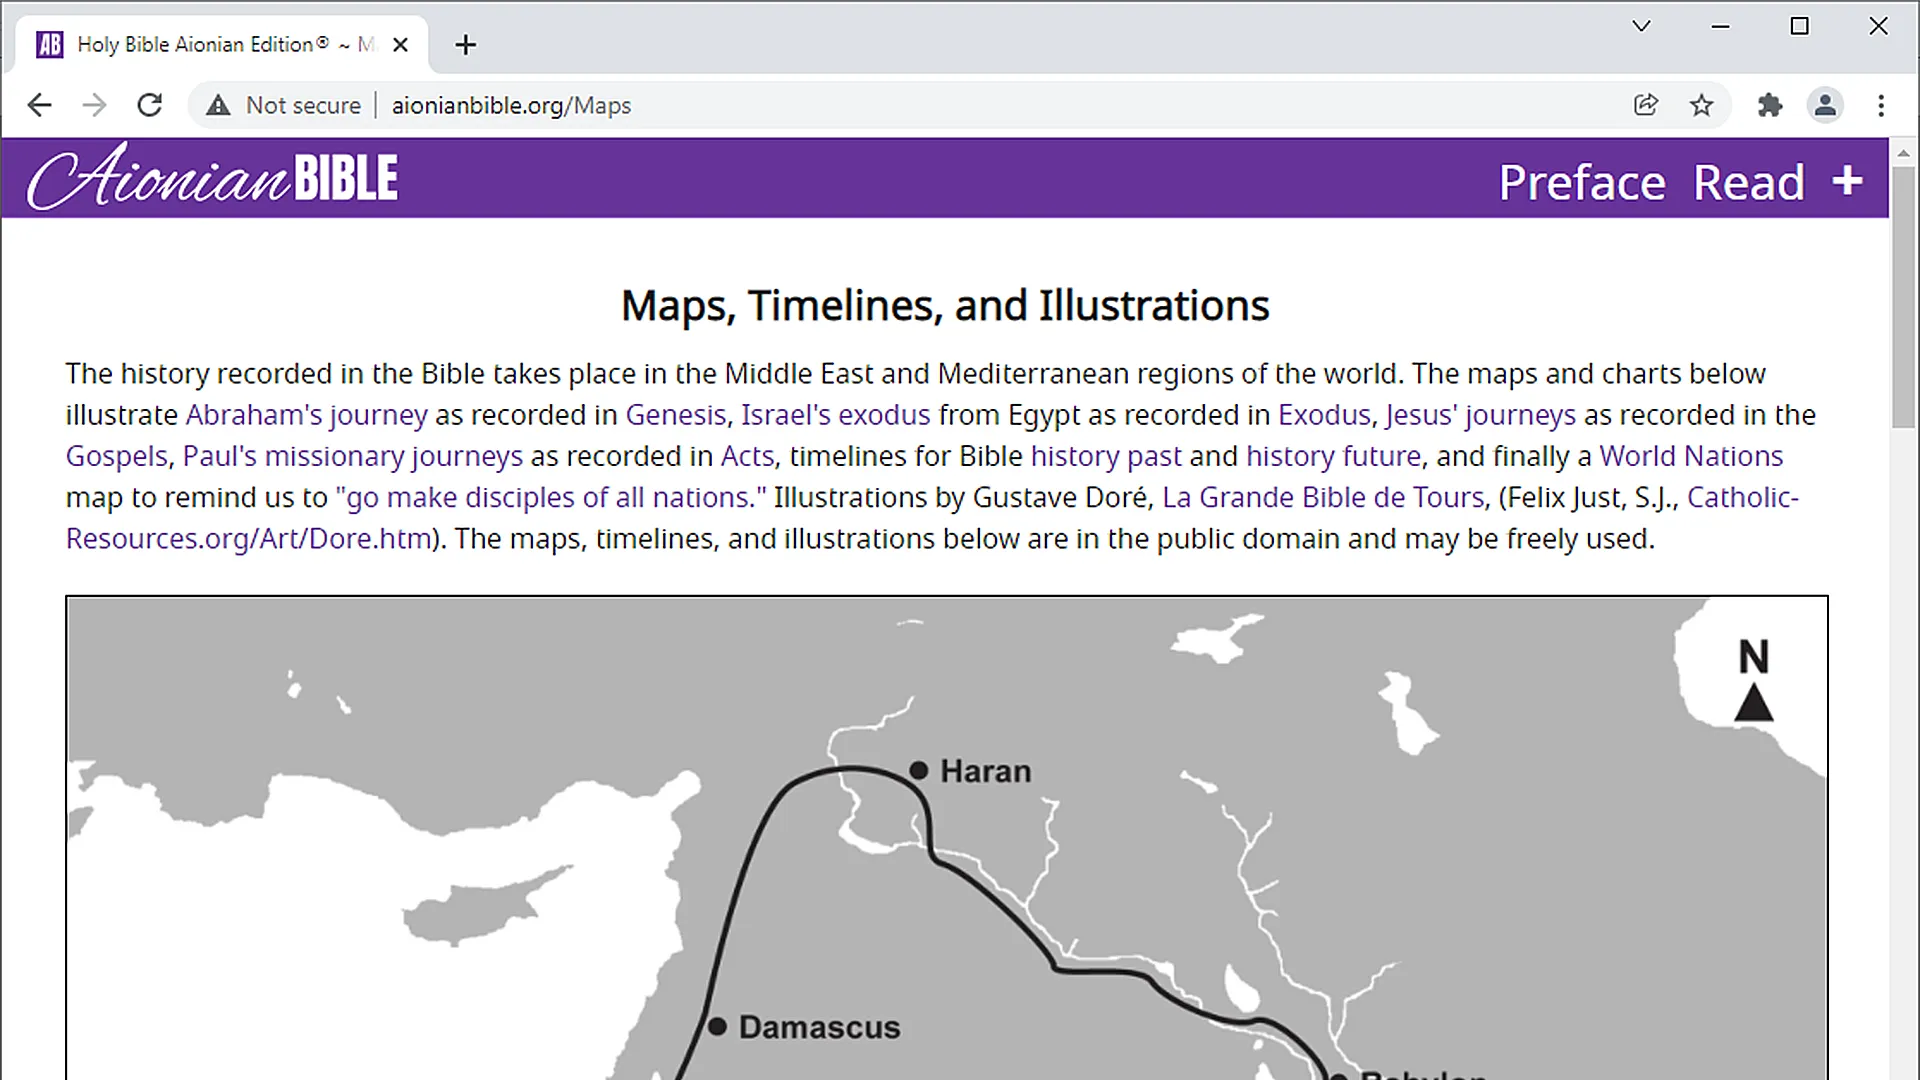Screen dimensions: 1920x1080
Task: Jump to the history future timeline link
Action: point(1333,456)
